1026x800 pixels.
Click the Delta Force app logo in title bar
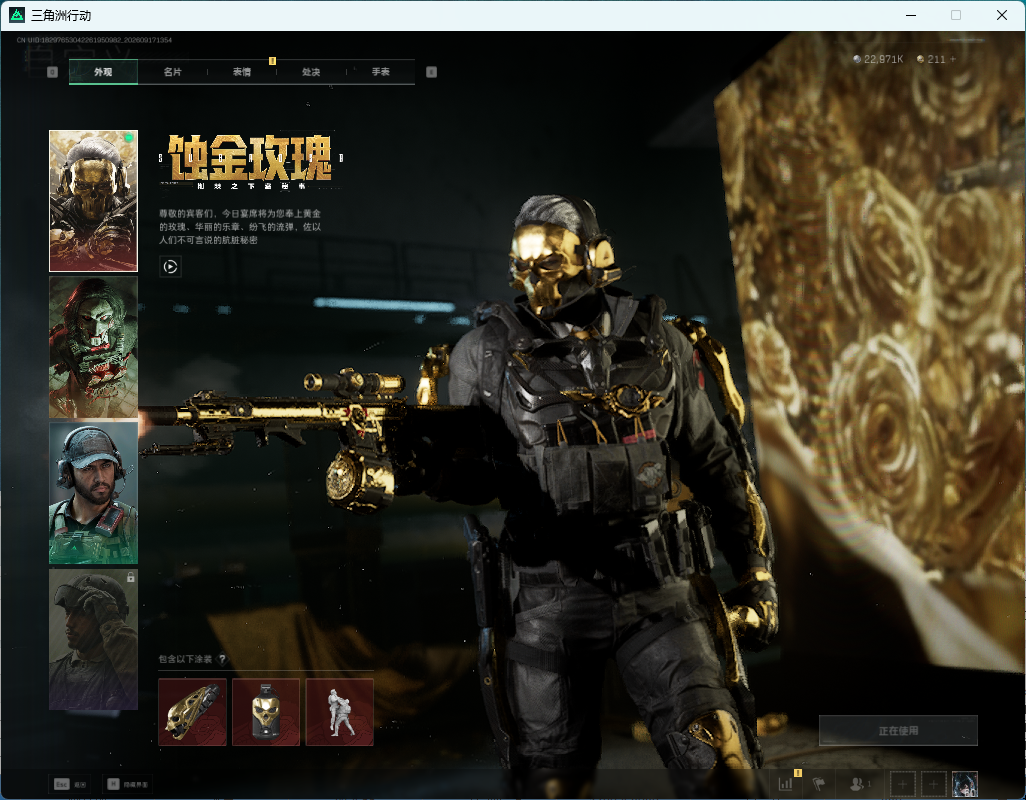click(x=17, y=15)
